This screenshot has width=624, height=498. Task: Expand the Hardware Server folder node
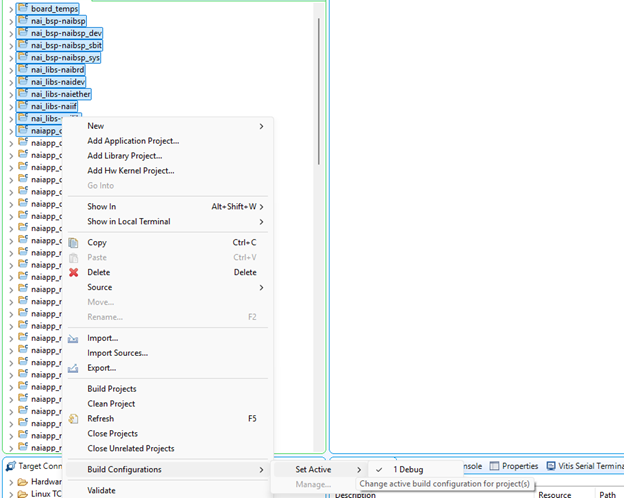point(10,481)
